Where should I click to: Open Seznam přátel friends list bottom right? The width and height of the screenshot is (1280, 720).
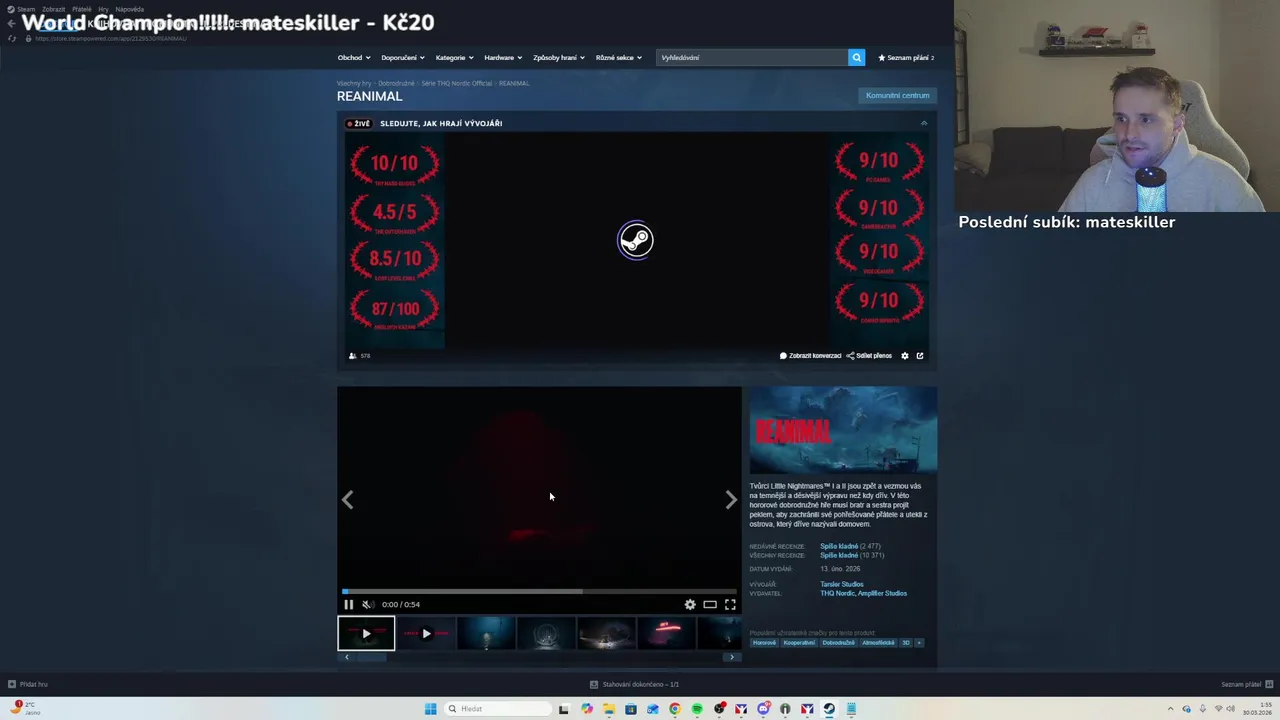click(1246, 684)
